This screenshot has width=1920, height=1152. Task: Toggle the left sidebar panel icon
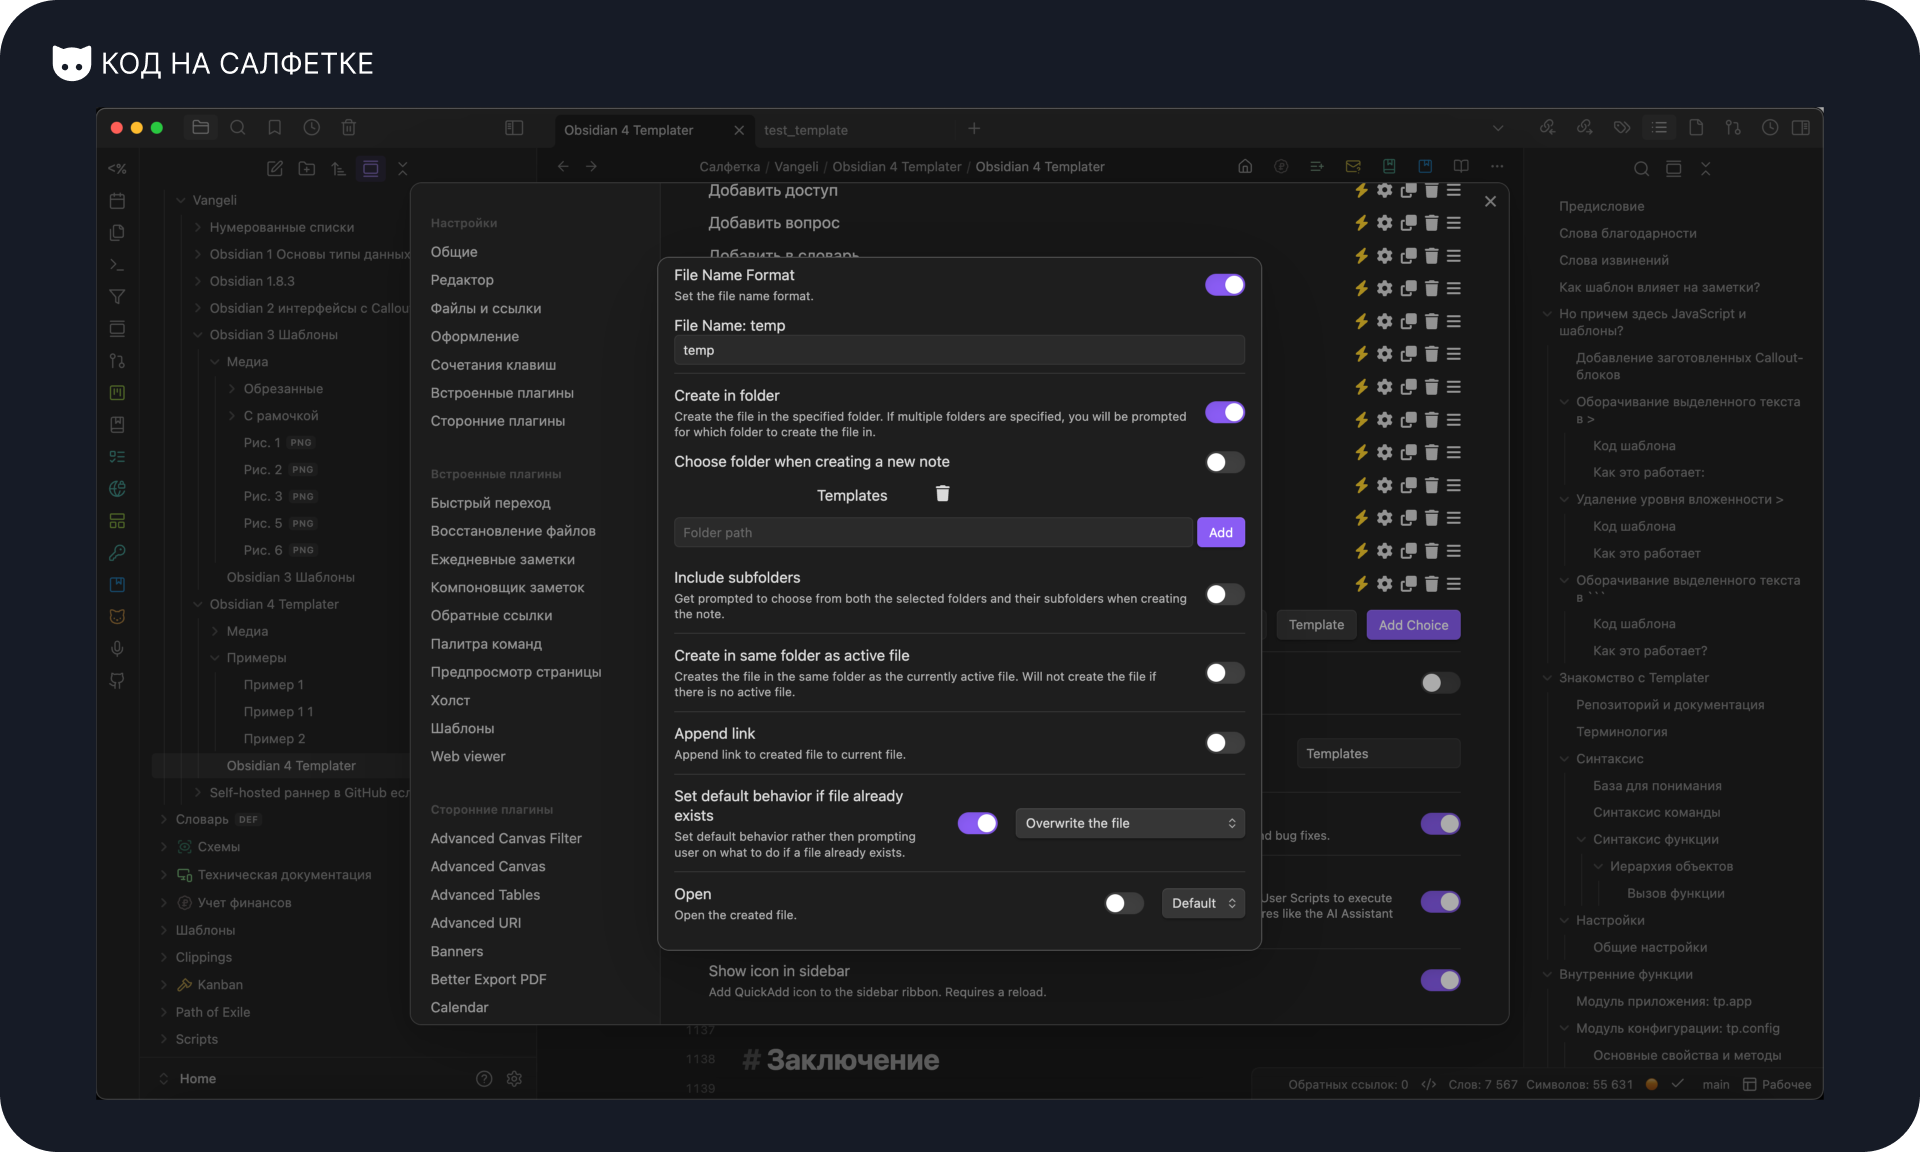click(x=514, y=128)
